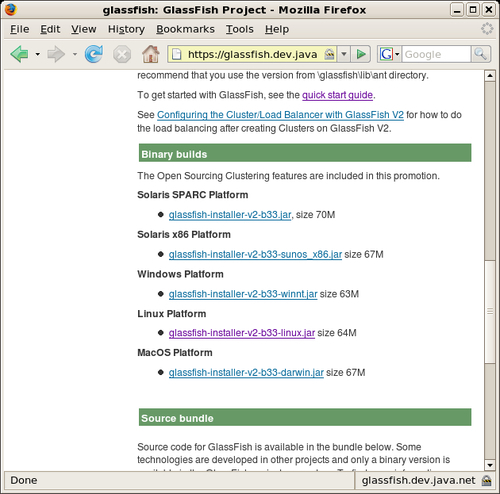Click the Windows Platform heading

(x=180, y=274)
